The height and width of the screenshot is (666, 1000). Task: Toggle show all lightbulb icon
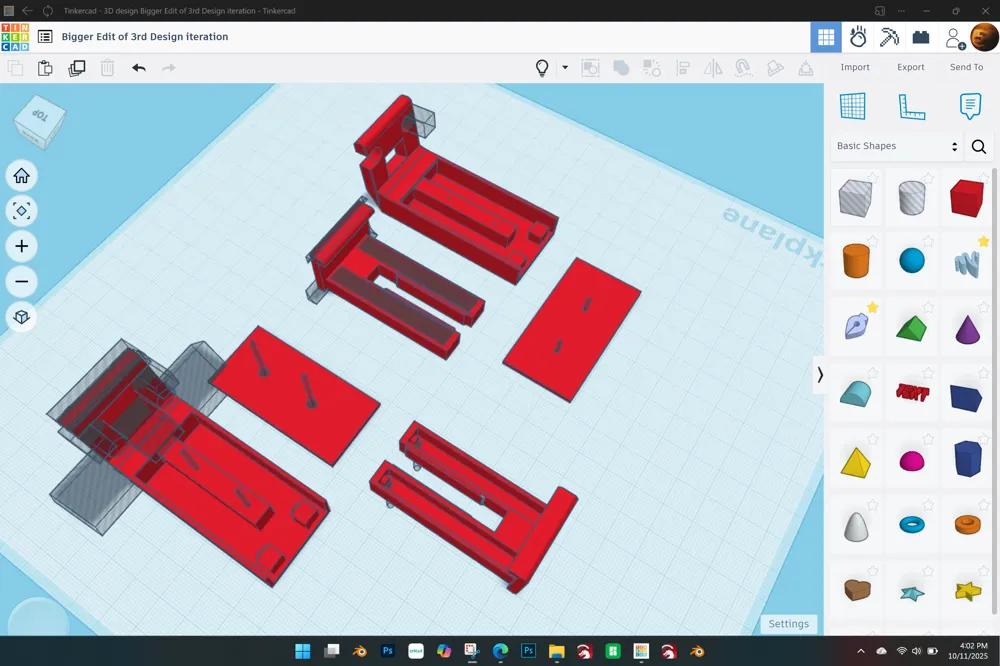click(x=542, y=68)
